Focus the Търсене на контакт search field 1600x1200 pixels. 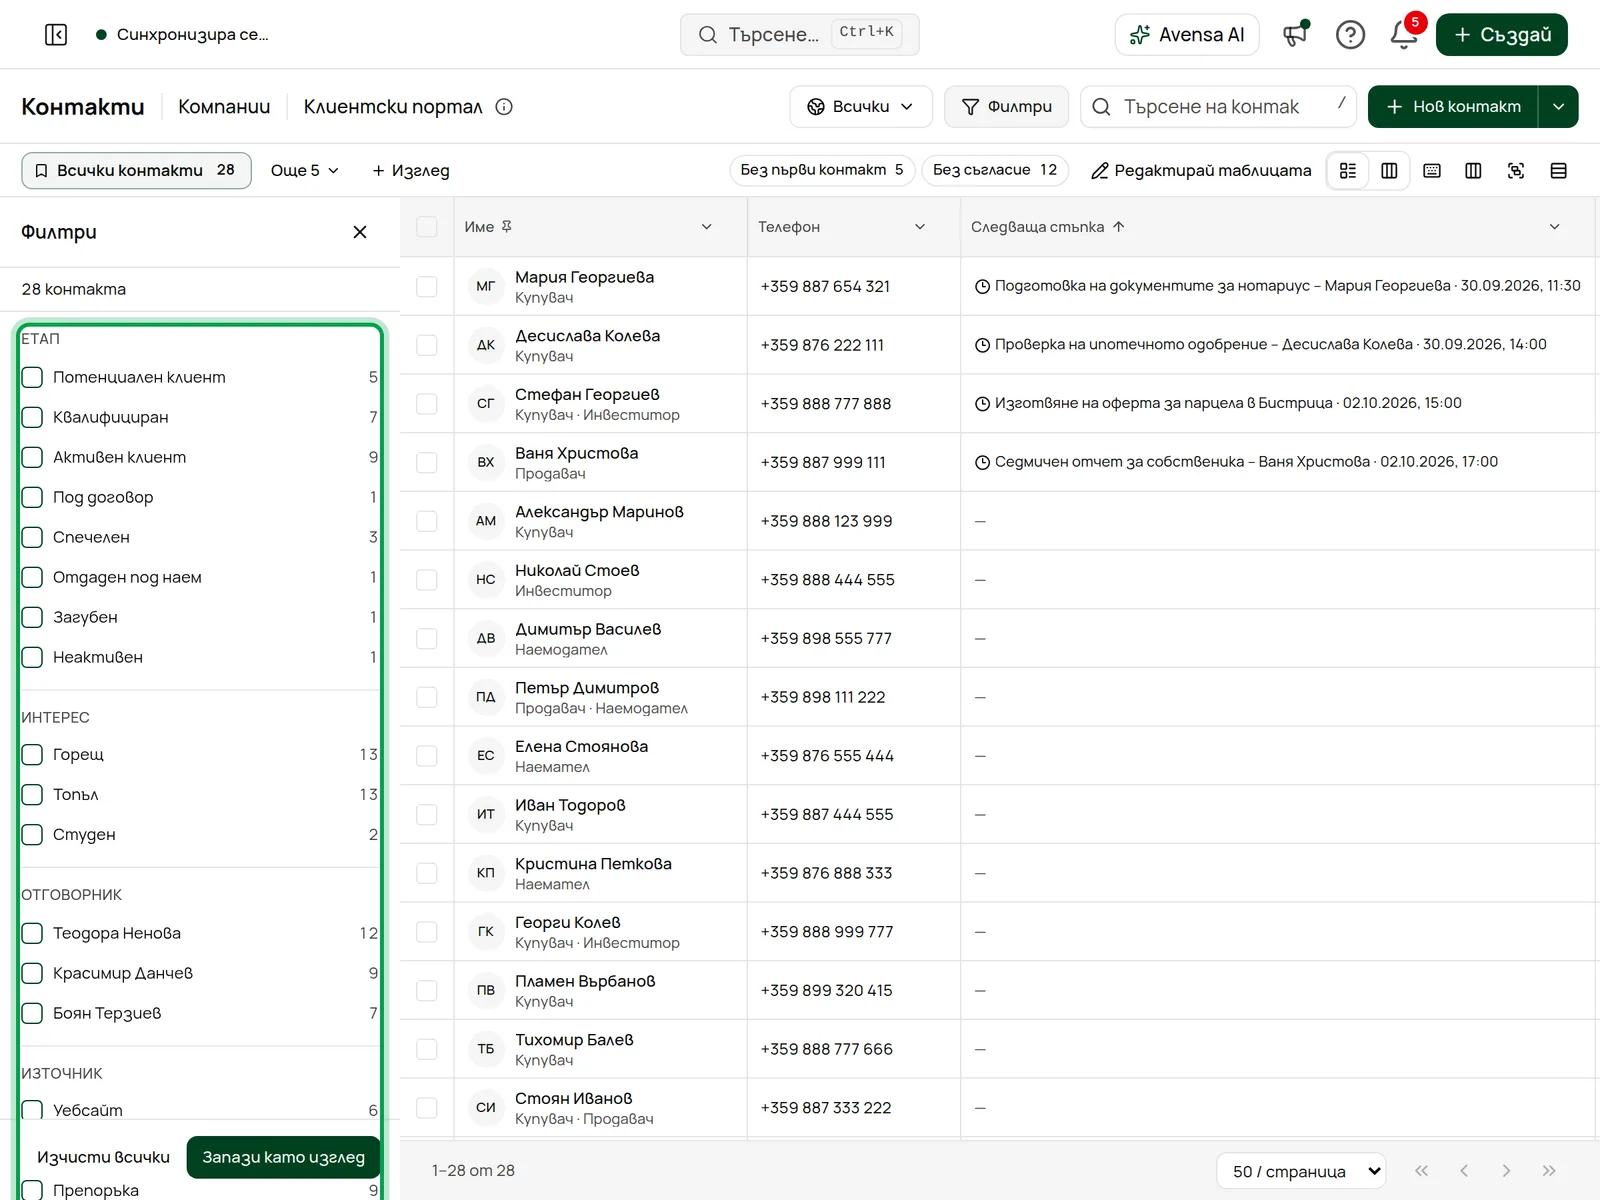(1218, 107)
